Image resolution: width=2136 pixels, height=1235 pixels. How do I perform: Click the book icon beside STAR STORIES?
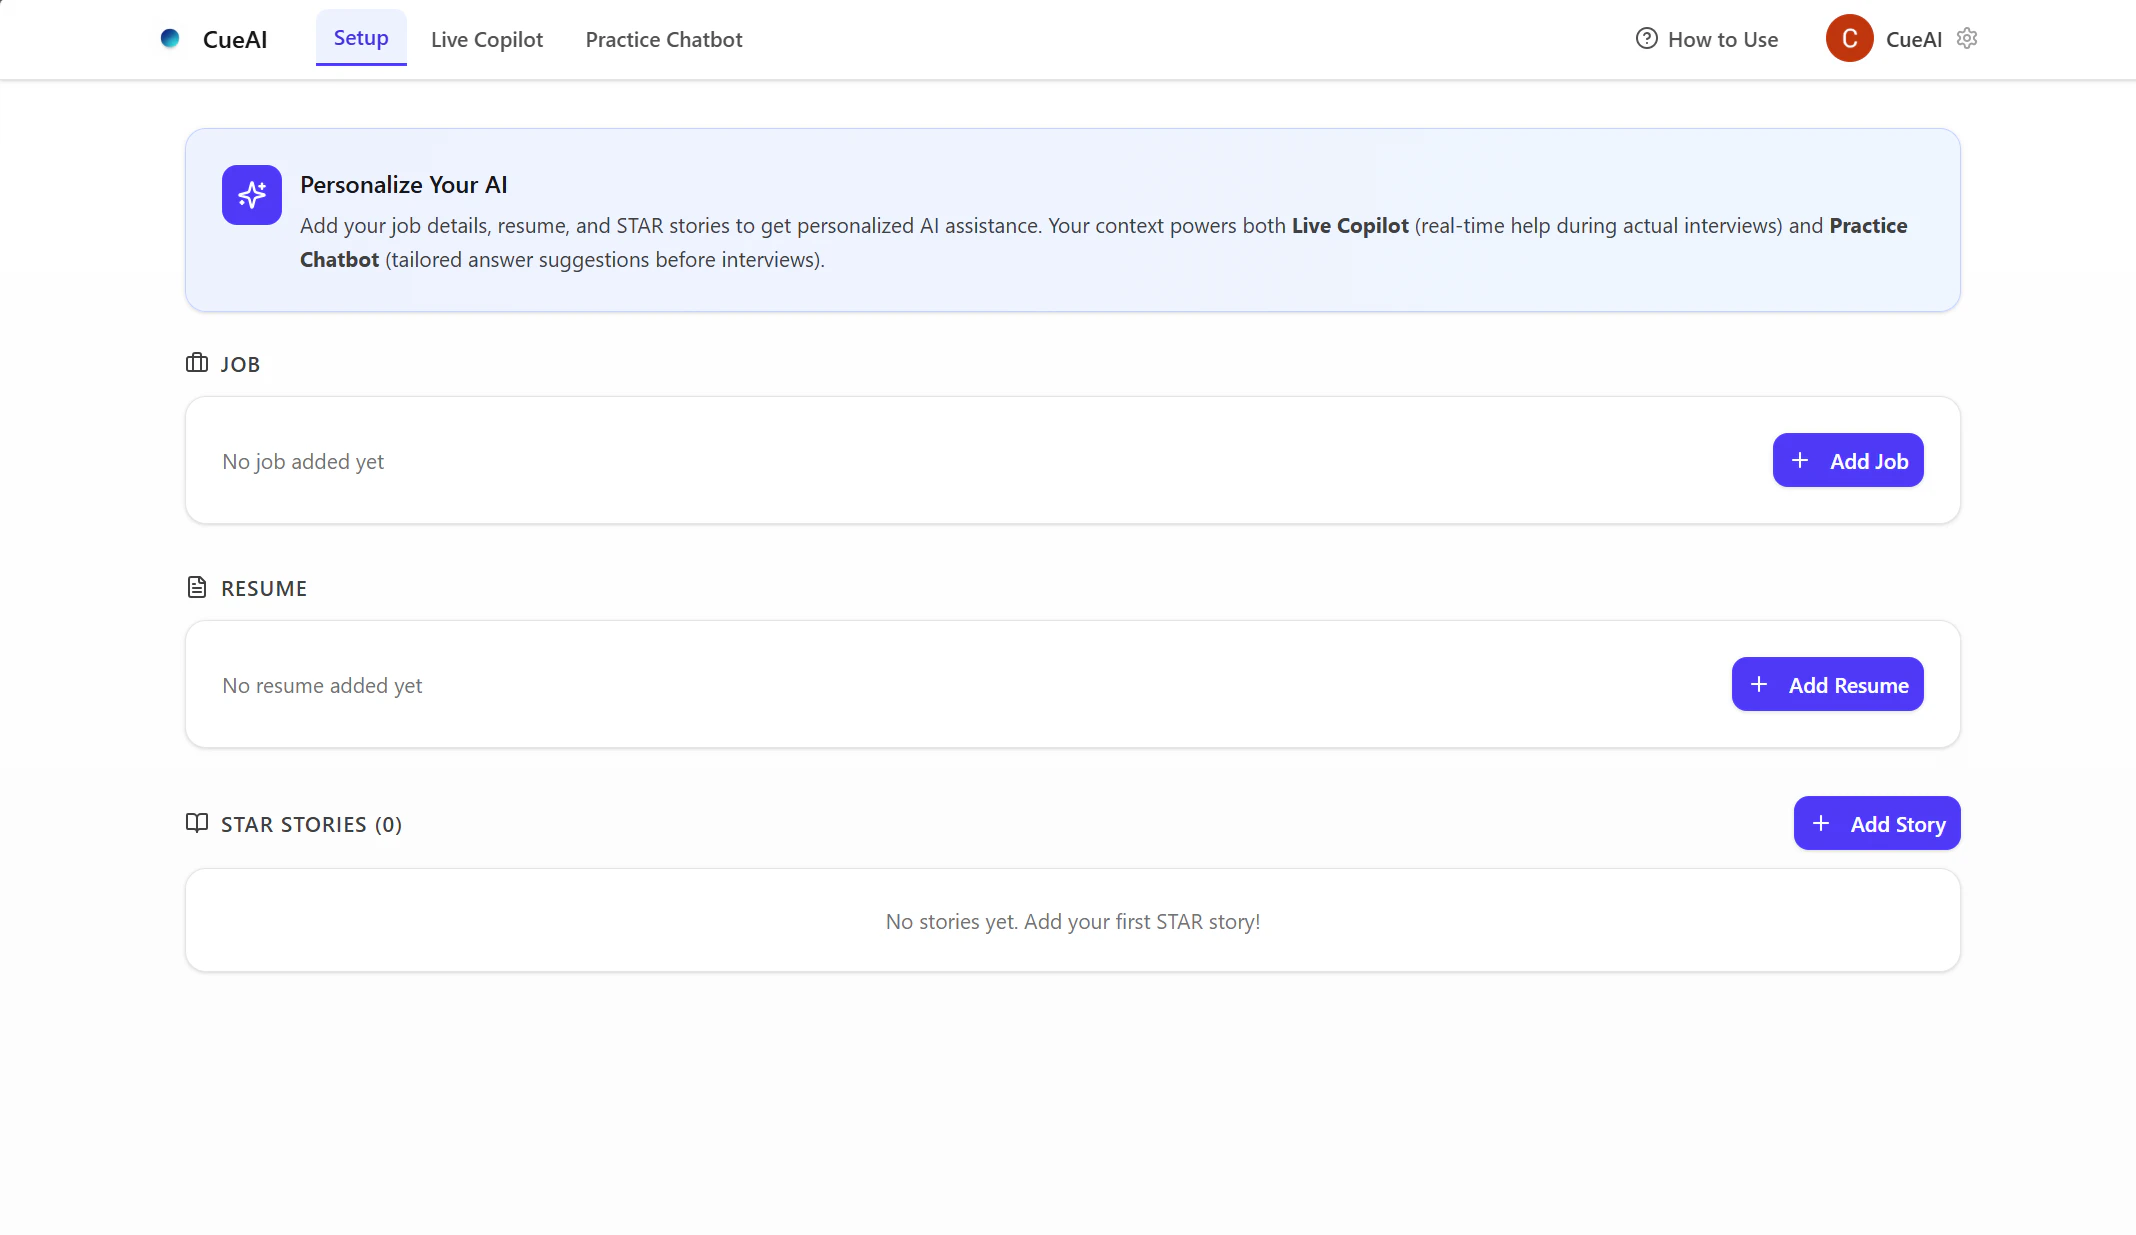[197, 823]
